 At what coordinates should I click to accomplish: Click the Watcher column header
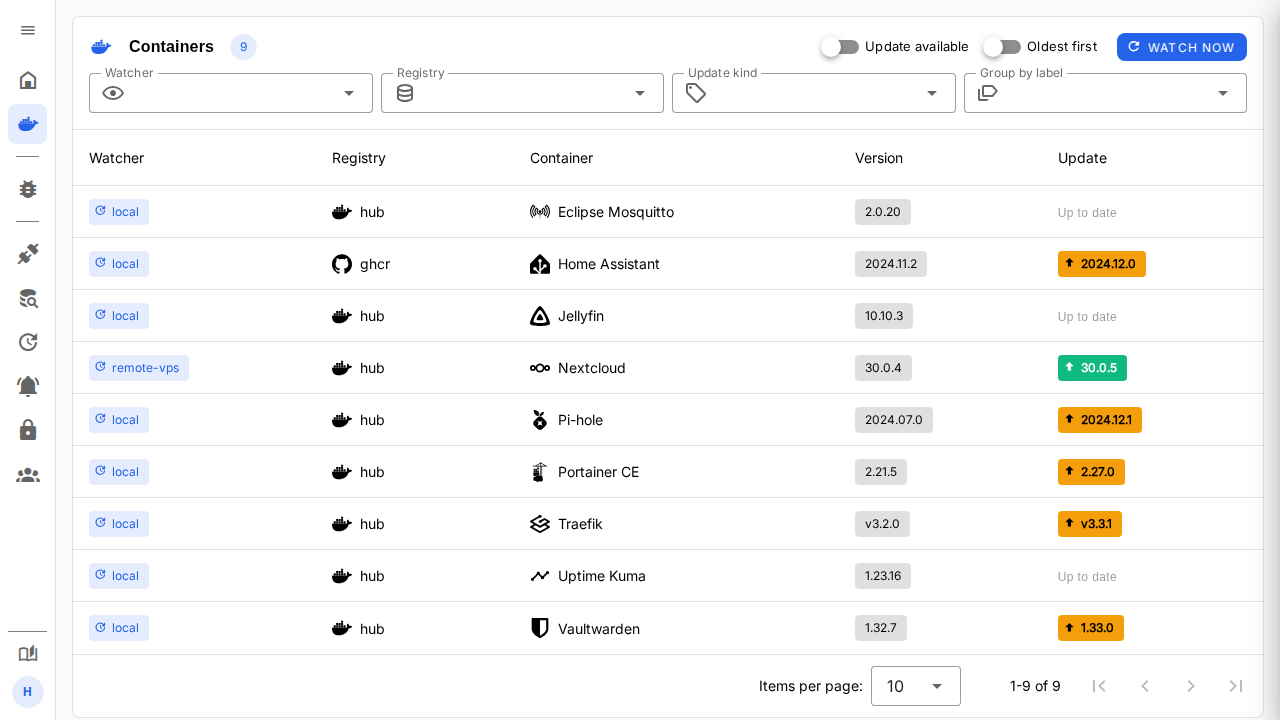coord(116,158)
